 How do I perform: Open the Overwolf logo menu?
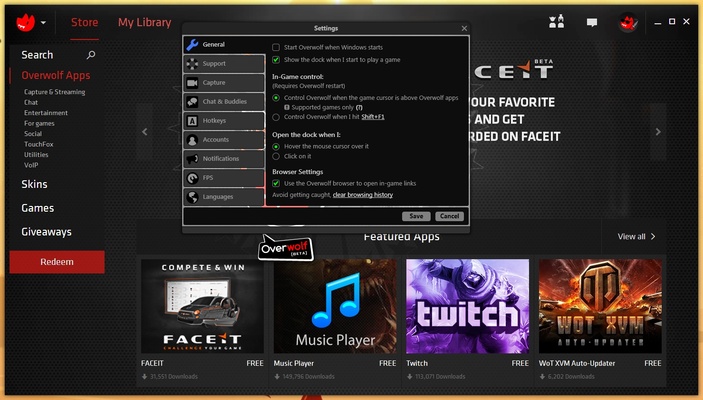pyautogui.click(x=26, y=22)
